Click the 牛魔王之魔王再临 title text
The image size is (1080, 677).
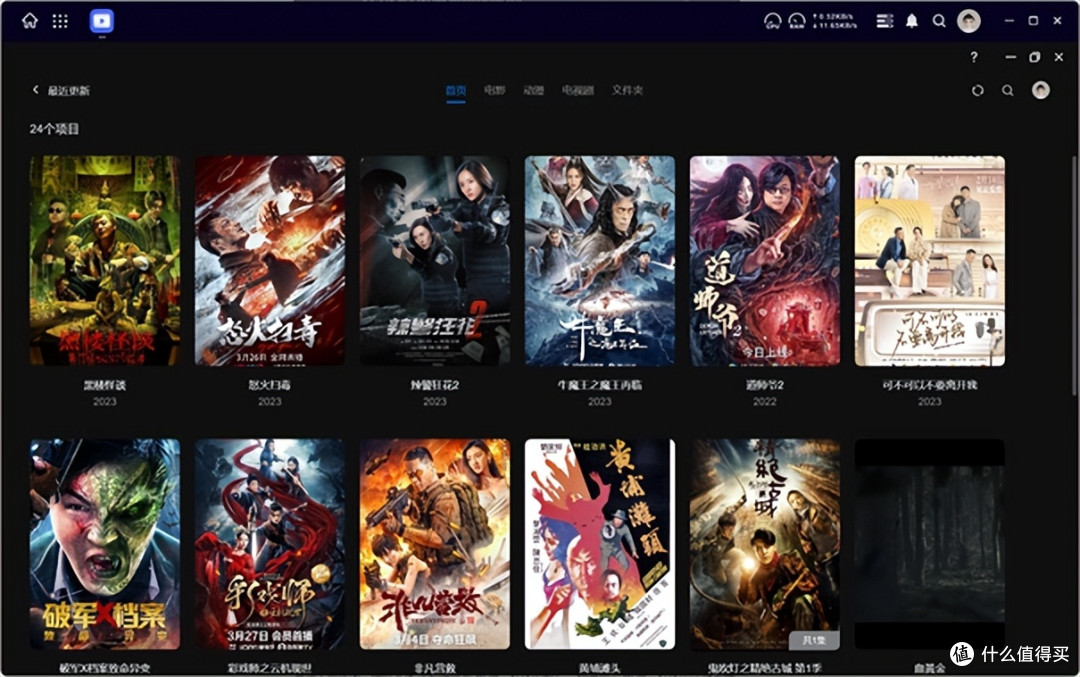click(600, 385)
